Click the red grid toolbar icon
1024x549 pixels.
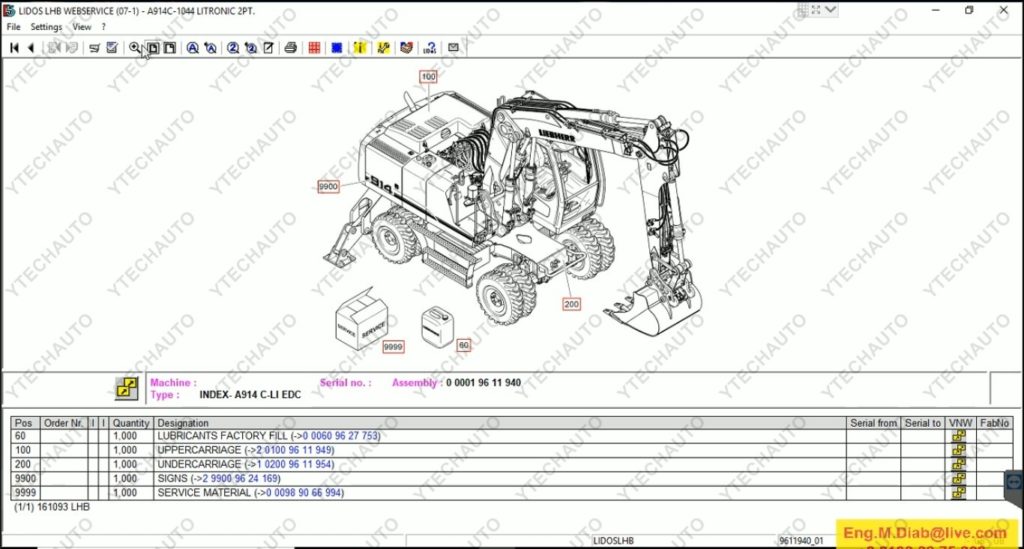(314, 48)
